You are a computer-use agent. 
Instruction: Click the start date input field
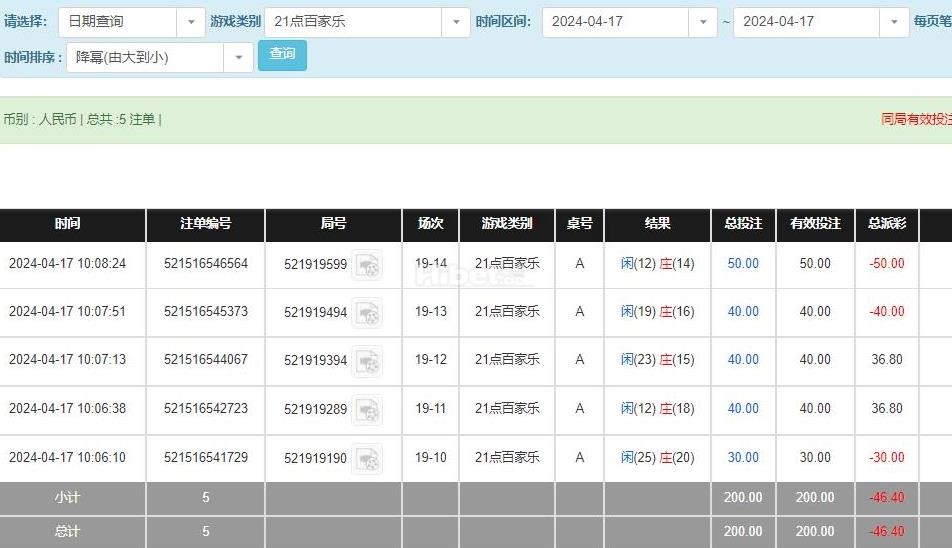coord(616,22)
